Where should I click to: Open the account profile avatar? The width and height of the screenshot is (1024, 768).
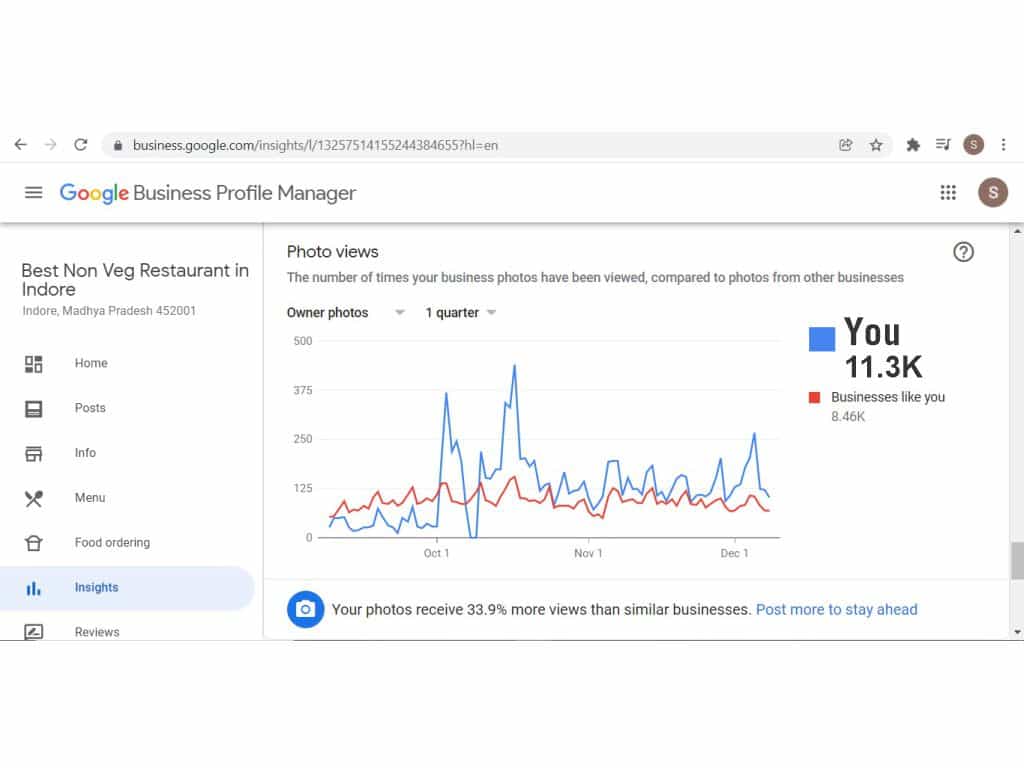click(992, 193)
